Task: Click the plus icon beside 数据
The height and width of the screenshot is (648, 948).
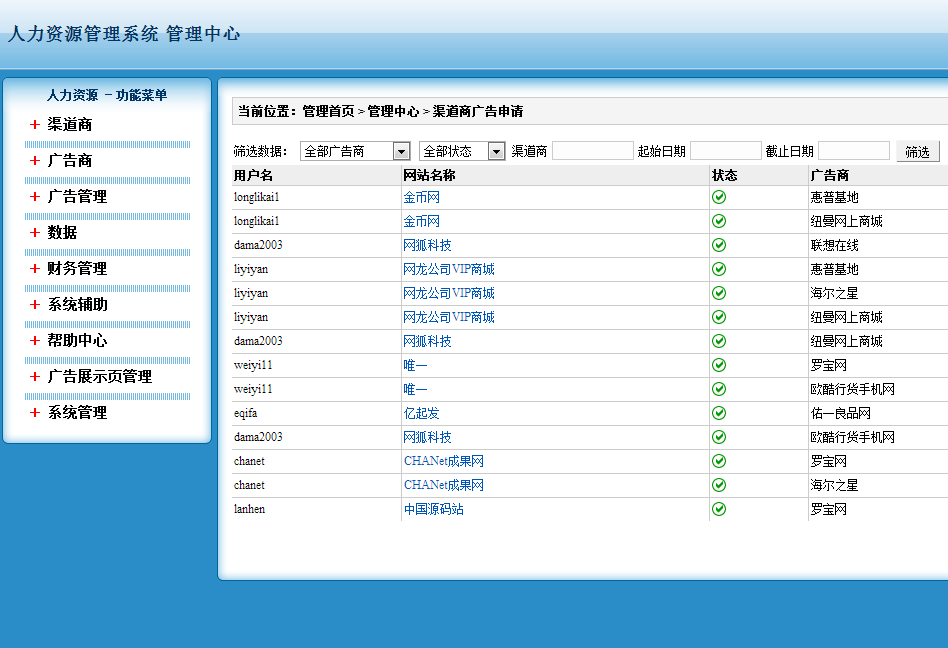Action: 35,233
